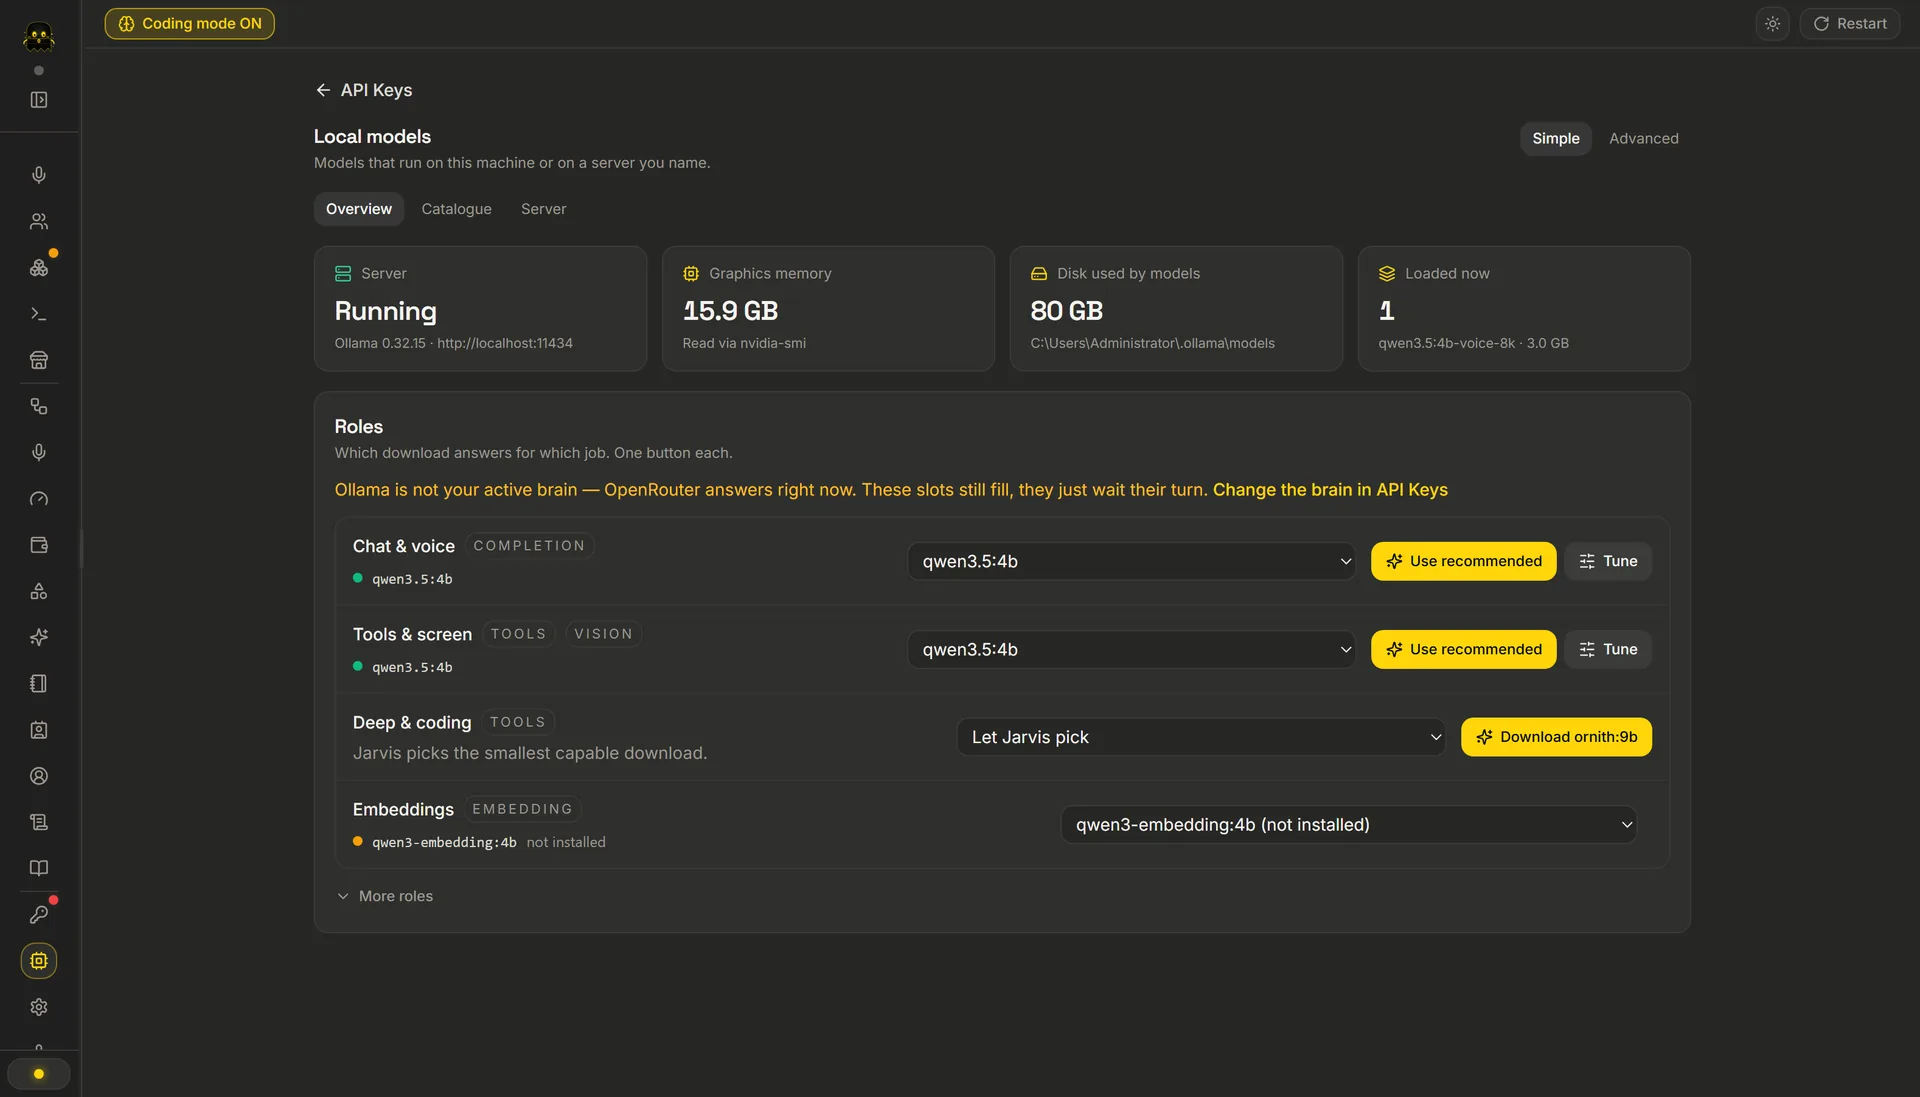Click the COMPLETION tag
Screen dimensions: 1920x1097
pyautogui.click(x=529, y=546)
